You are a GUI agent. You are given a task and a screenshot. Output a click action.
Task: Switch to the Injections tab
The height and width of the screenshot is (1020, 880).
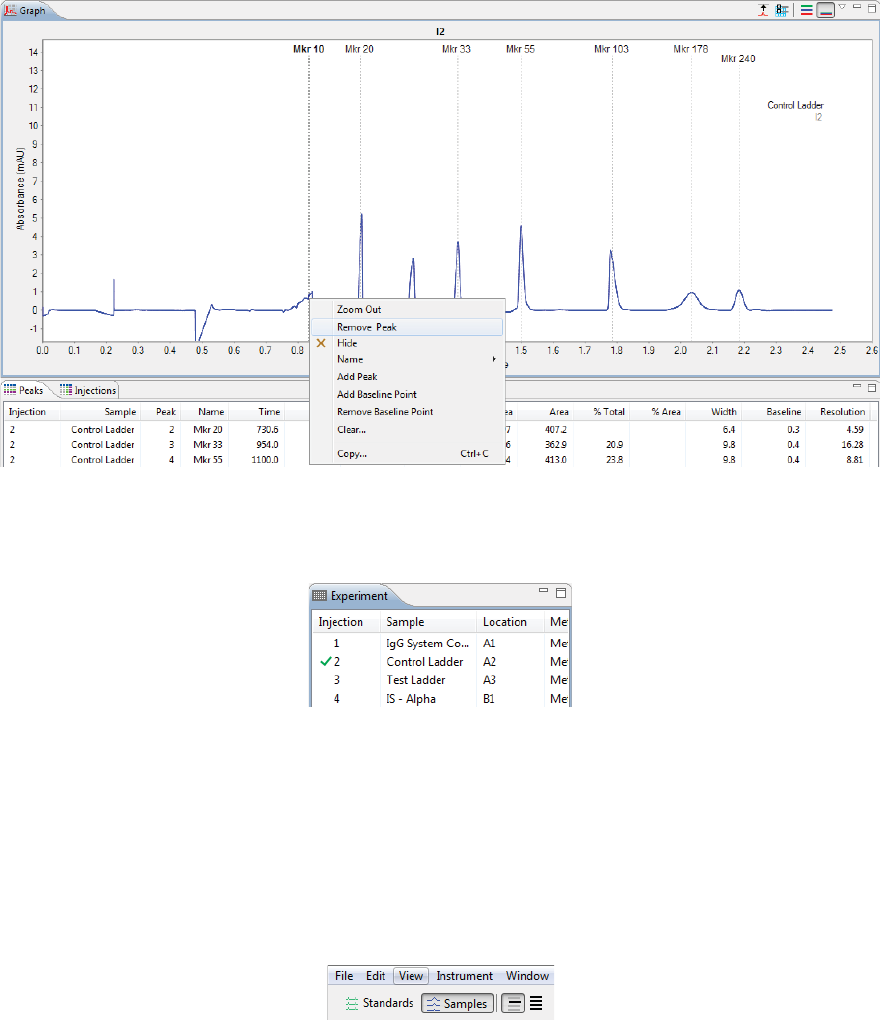point(88,390)
